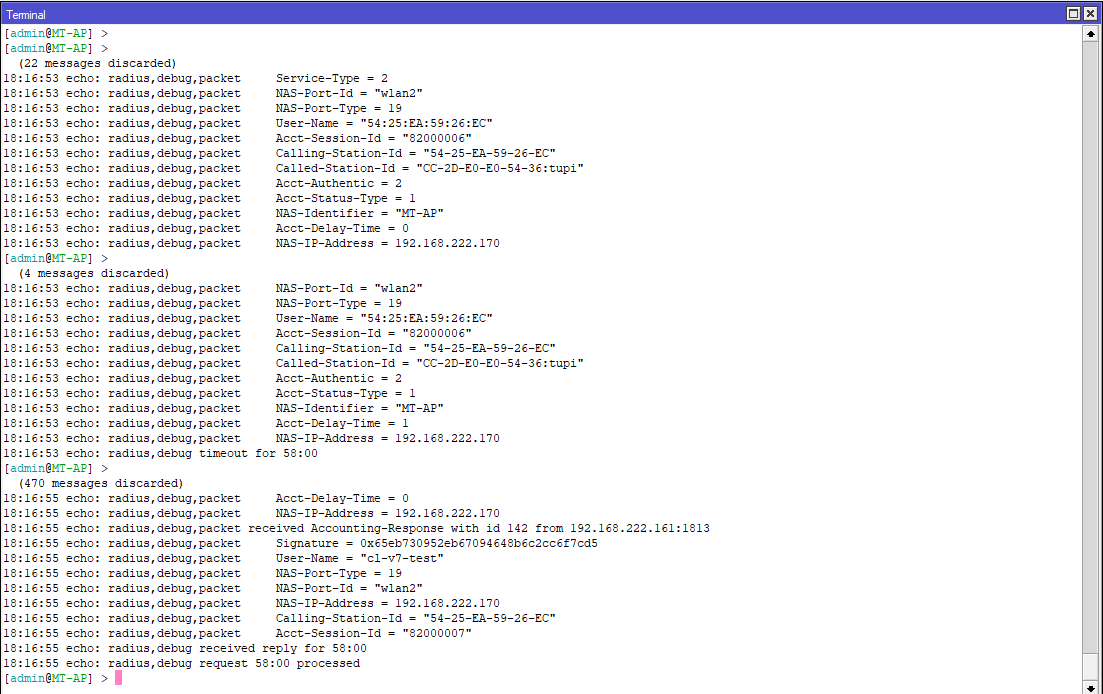
Task: Click the '(22 messages discarded)' line
Action: [x=97, y=63]
